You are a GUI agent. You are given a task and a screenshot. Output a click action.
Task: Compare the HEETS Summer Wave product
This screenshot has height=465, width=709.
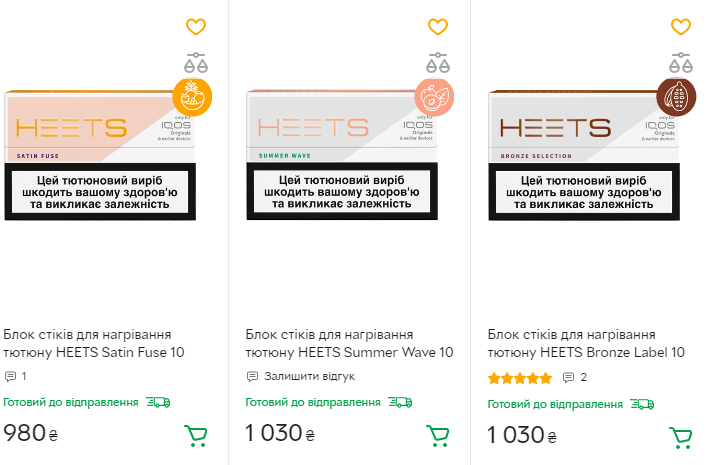click(438, 61)
